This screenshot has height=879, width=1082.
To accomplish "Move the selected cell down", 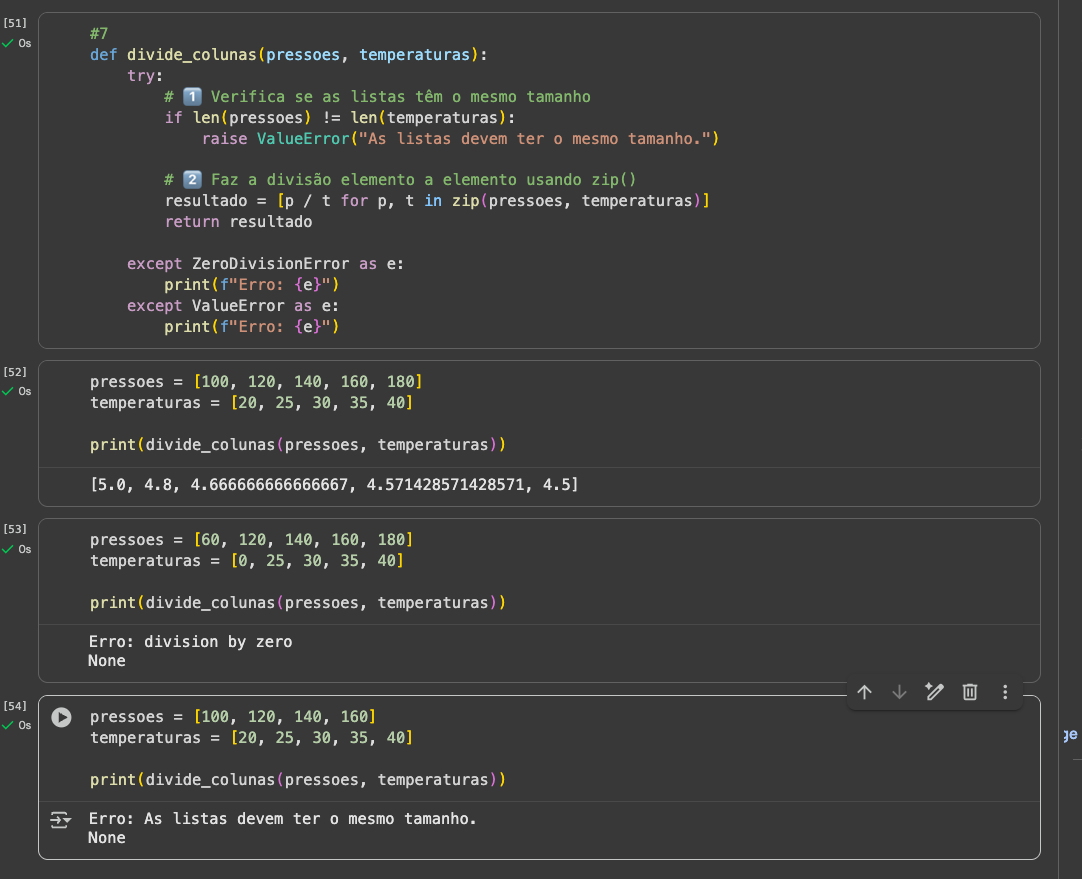I will pyautogui.click(x=899, y=692).
